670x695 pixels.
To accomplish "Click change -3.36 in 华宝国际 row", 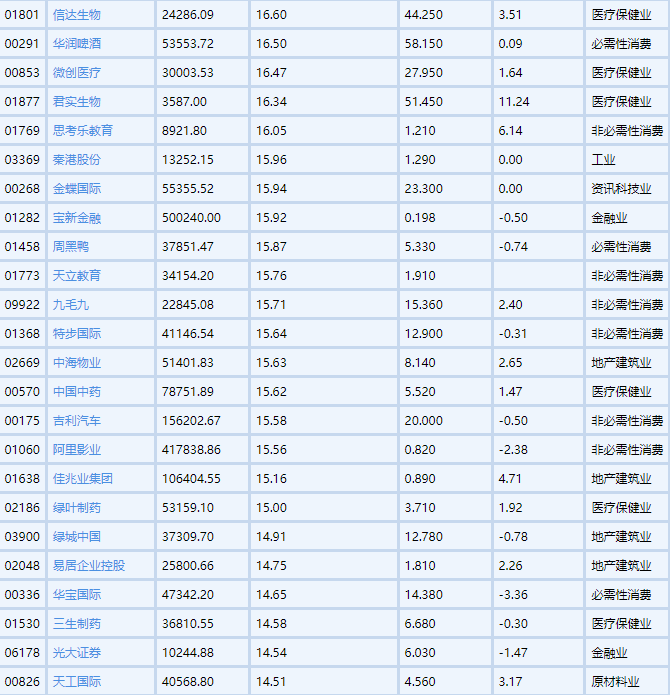I will tap(513, 595).
